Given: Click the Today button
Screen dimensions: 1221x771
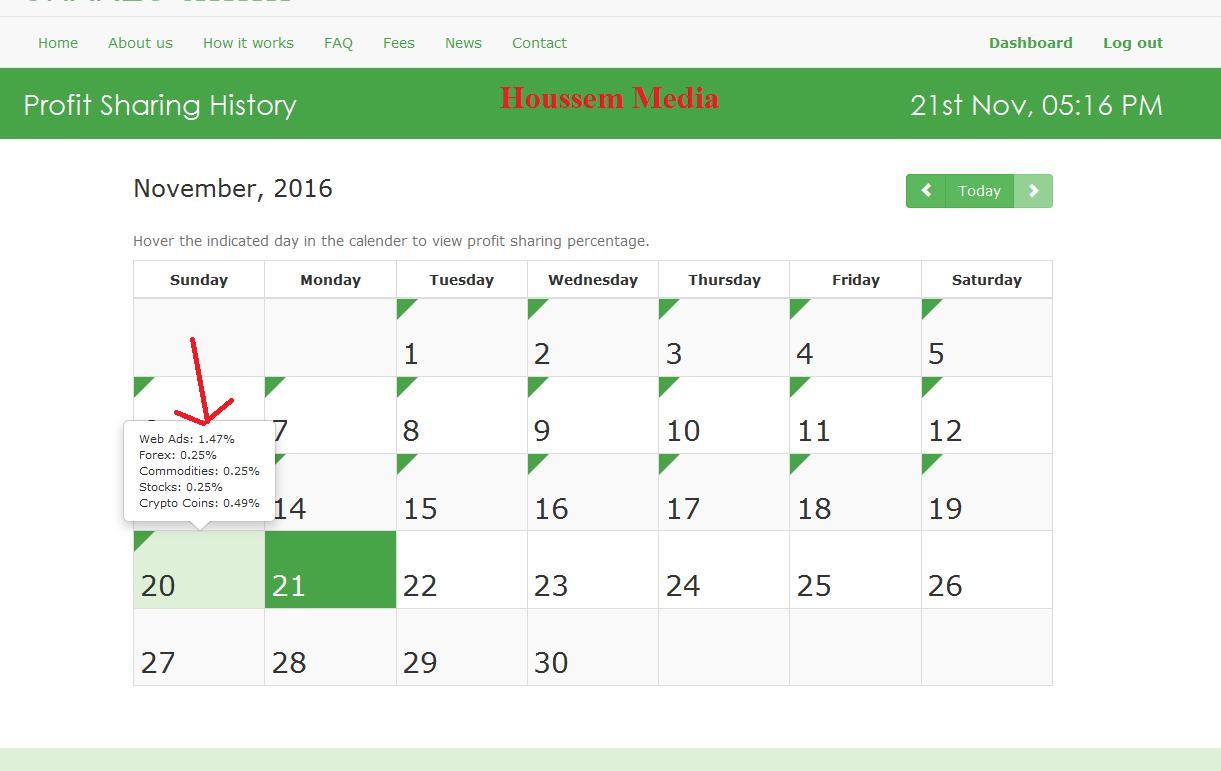Looking at the screenshot, I should tap(979, 191).
